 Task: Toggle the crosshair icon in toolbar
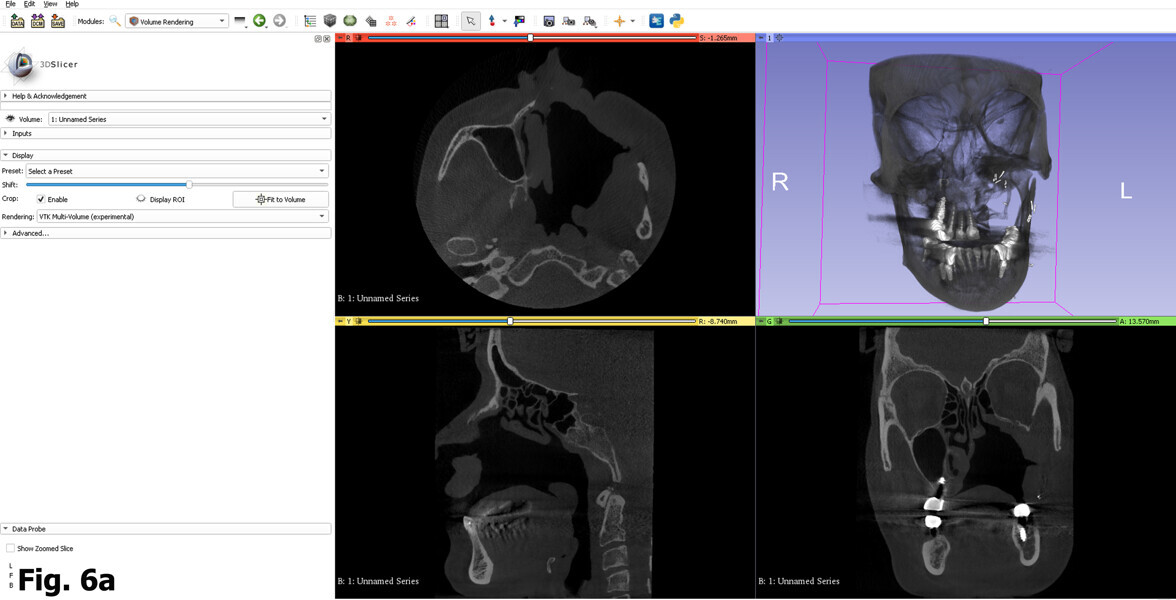tap(619, 21)
